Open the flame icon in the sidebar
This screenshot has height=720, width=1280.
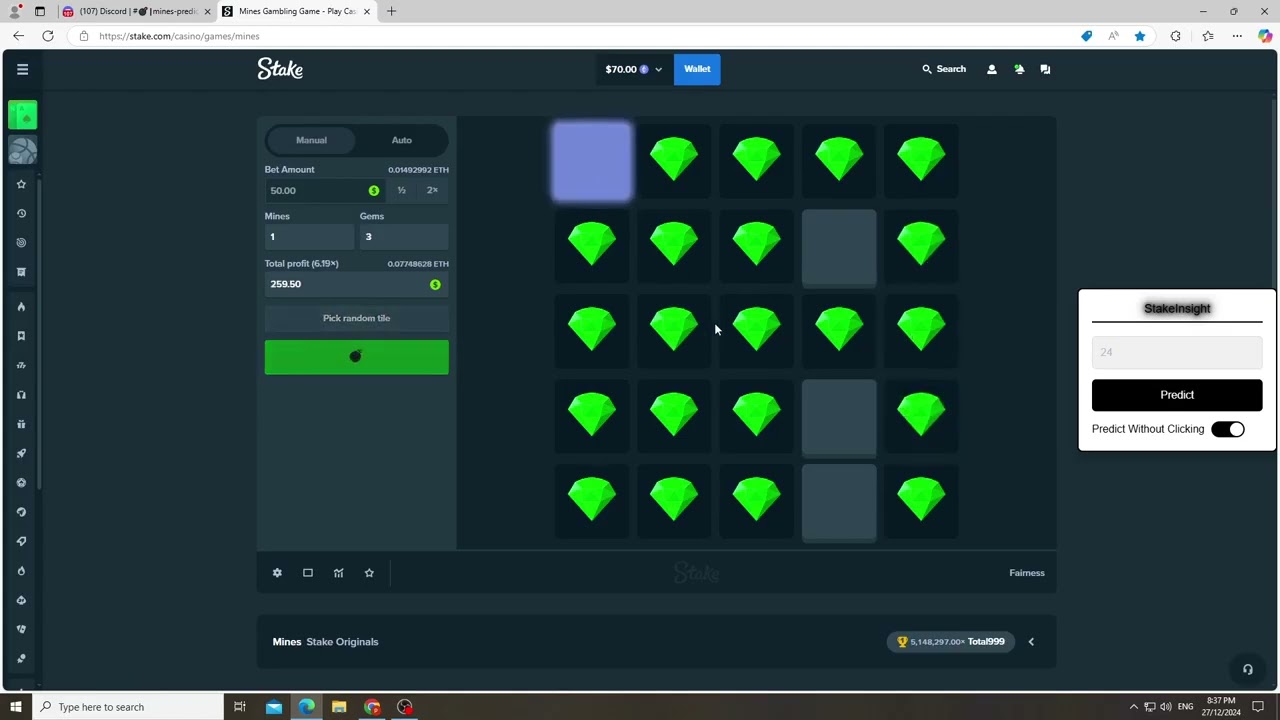(x=21, y=307)
